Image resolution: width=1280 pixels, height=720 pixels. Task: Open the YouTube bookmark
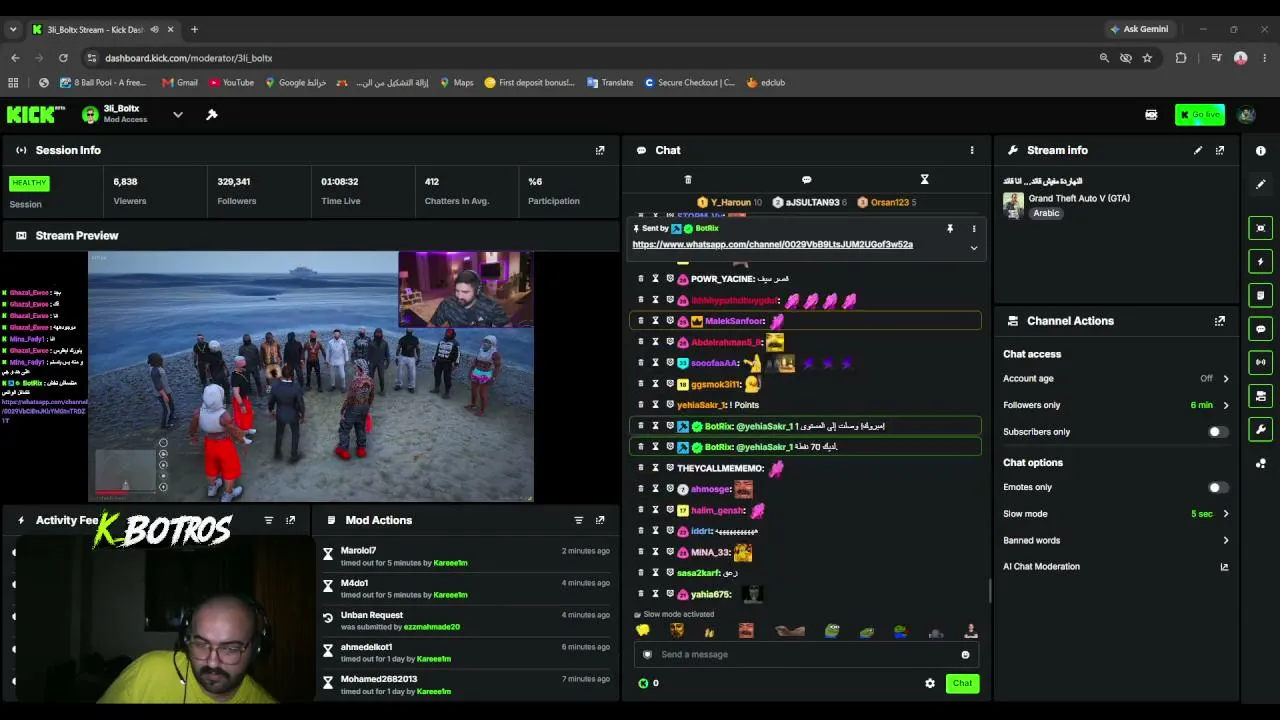tap(231, 83)
